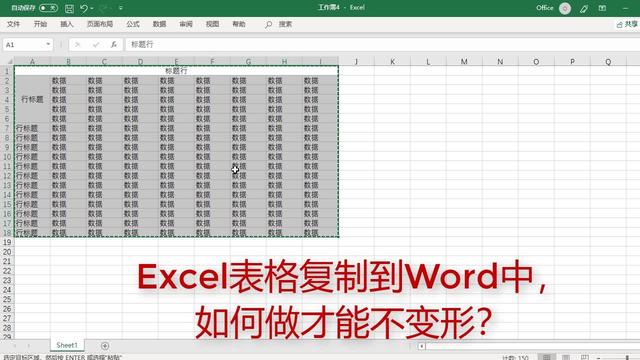Click the fx Insert Function icon
The width and height of the screenshot is (640, 360).
tap(113, 44)
